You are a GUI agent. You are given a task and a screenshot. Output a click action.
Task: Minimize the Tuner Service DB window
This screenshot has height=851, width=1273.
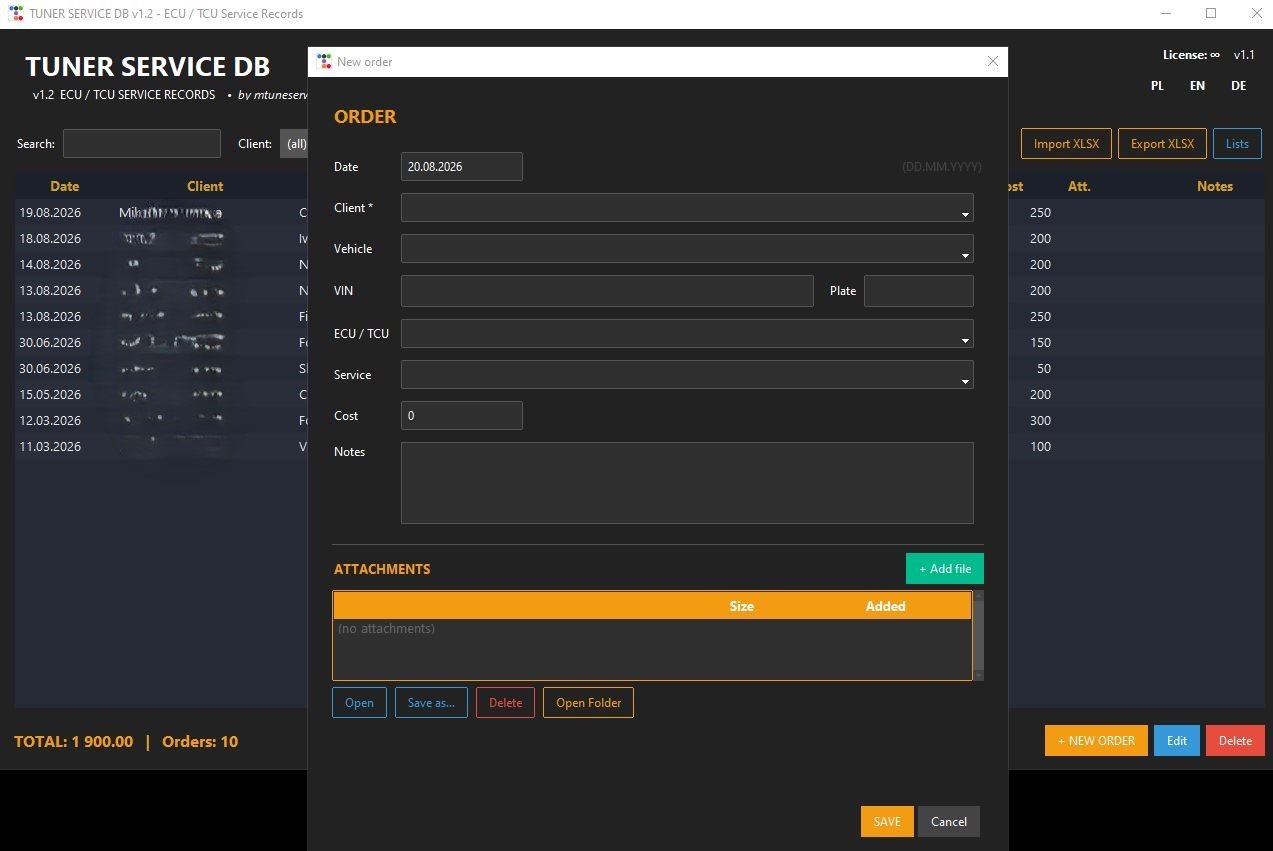pos(1166,14)
